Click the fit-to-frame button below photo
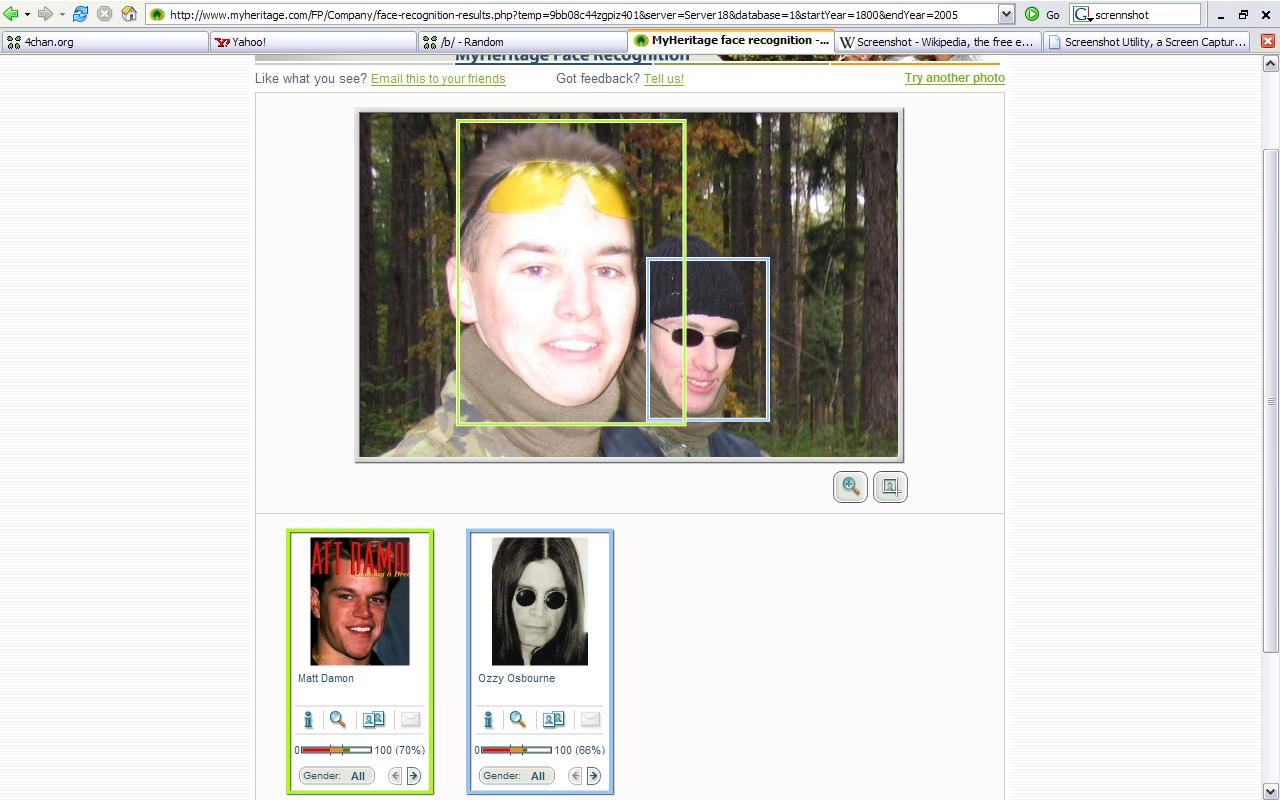The height and width of the screenshot is (800, 1280). point(890,487)
